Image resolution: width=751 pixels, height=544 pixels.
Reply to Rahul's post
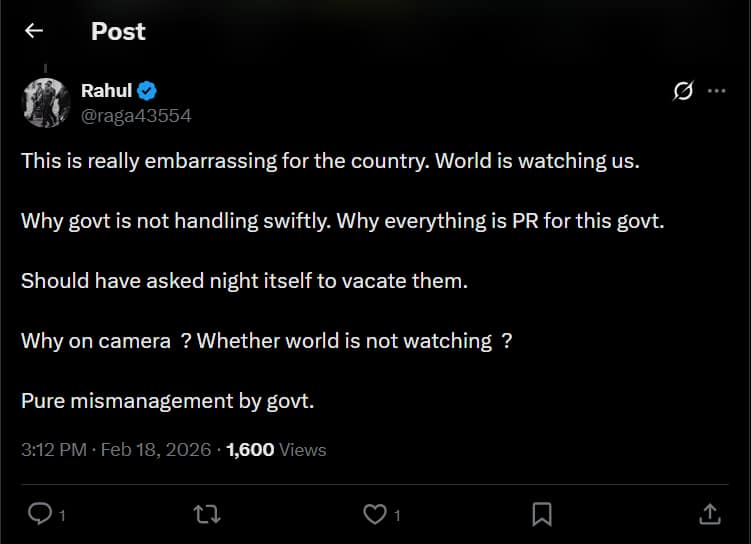(40, 514)
